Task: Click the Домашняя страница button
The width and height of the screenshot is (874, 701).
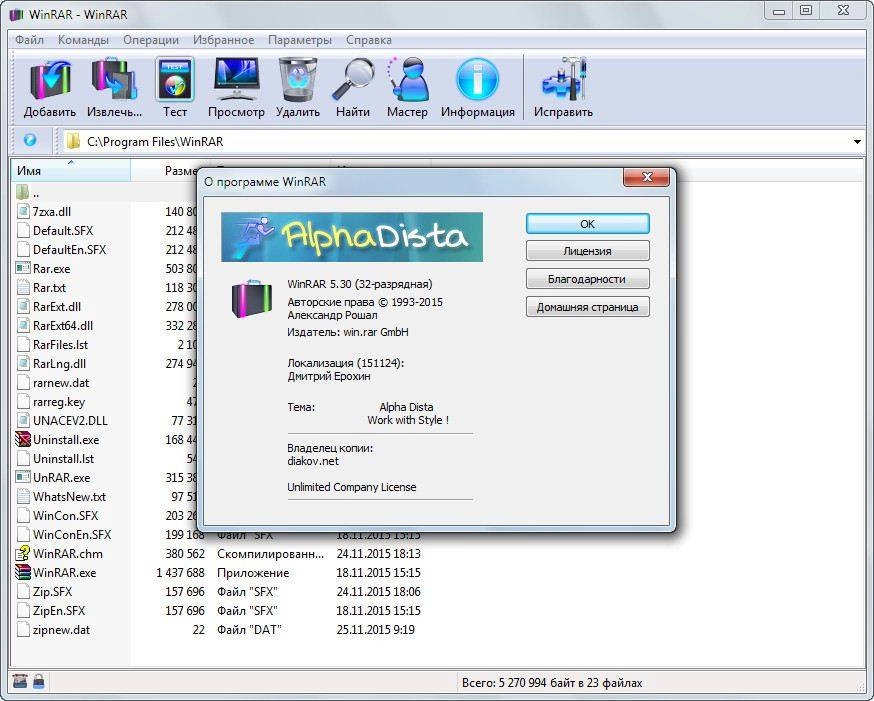Action: click(587, 306)
